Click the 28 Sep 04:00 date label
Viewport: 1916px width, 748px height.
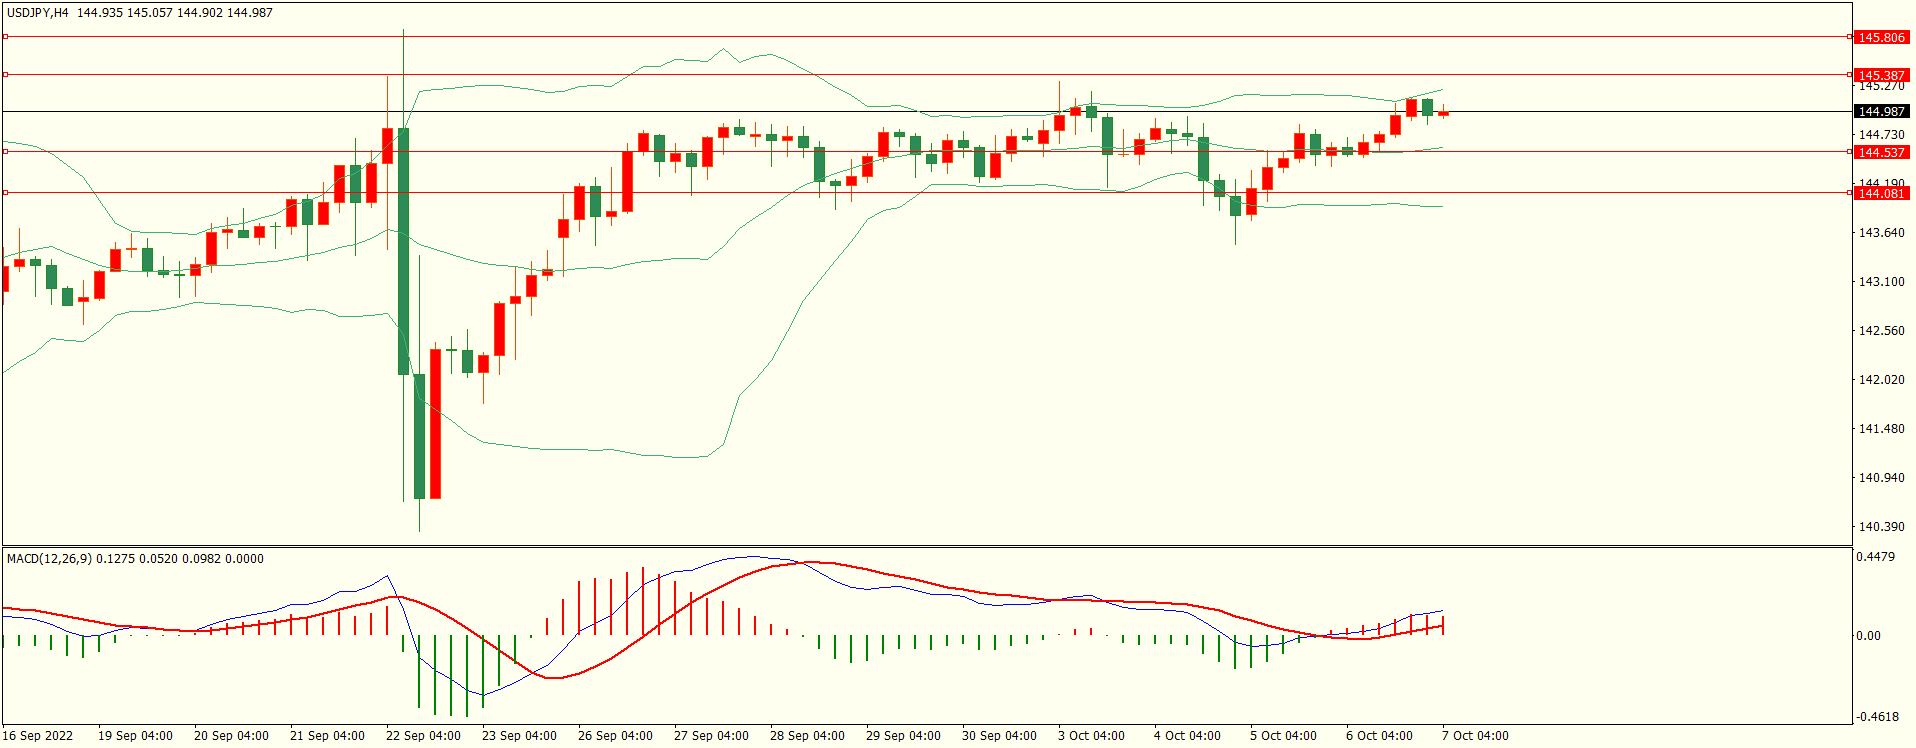pyautogui.click(x=807, y=736)
